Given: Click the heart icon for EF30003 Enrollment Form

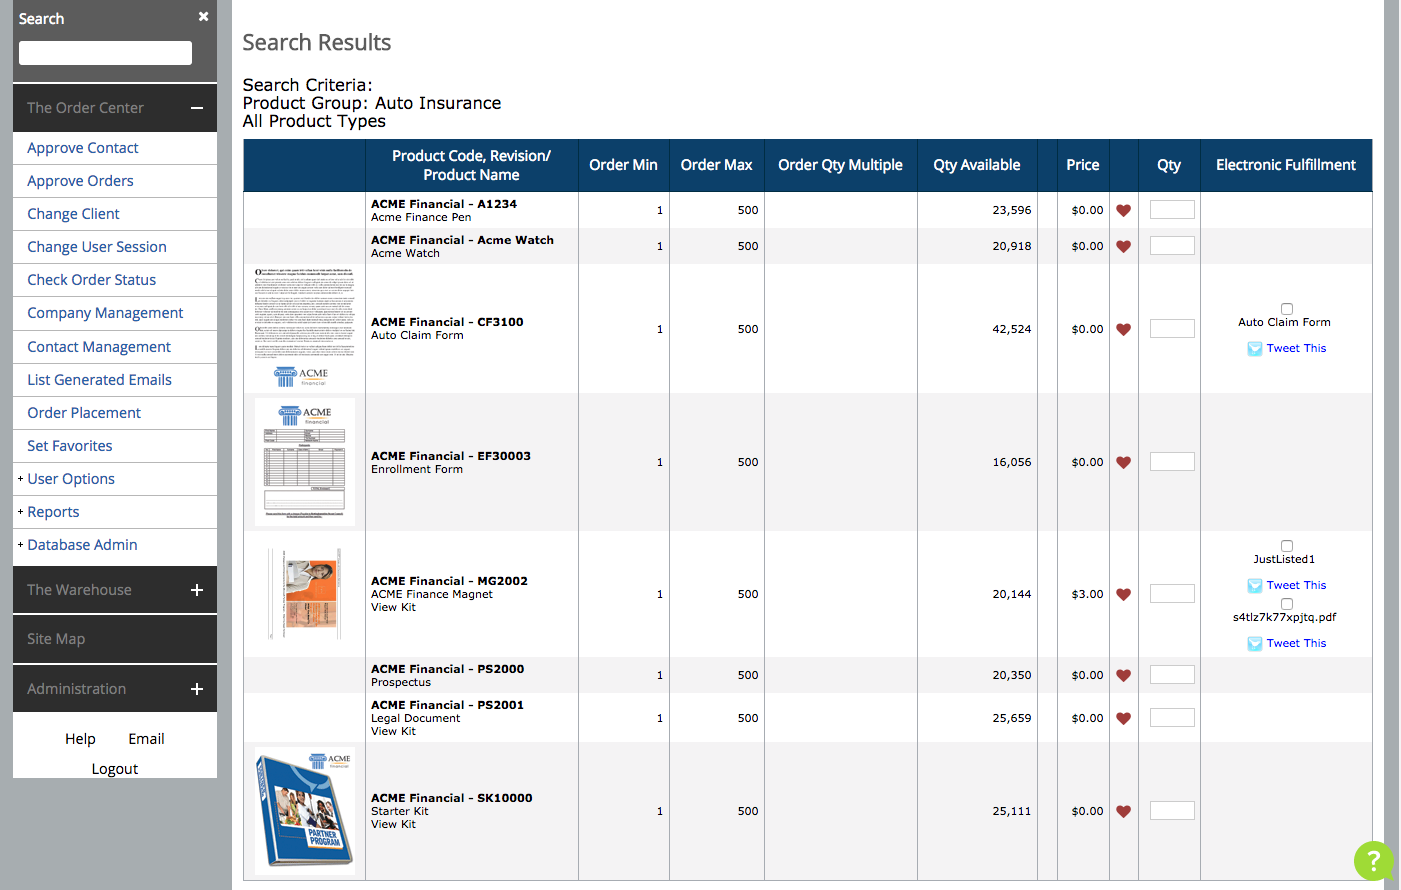Looking at the screenshot, I should coord(1123,463).
